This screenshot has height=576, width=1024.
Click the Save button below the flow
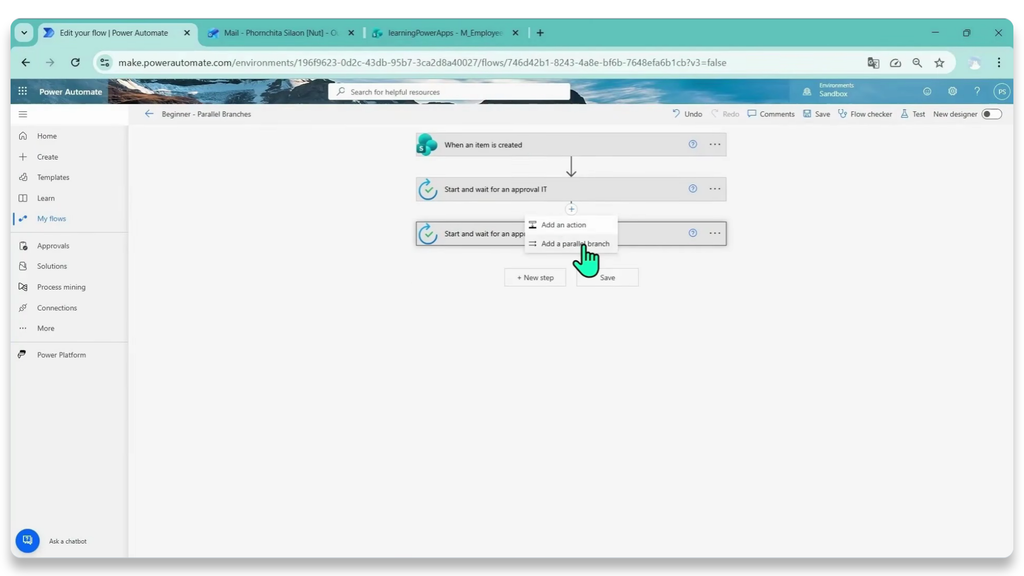(607, 278)
